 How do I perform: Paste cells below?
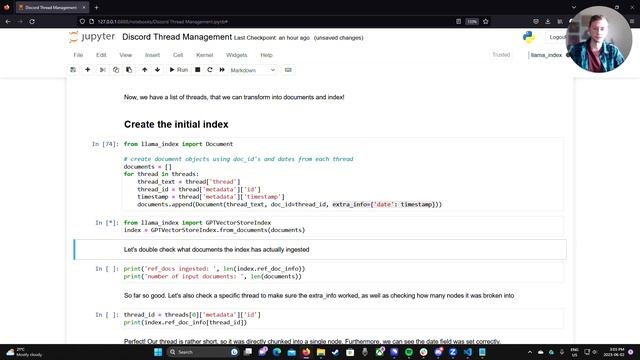pyautogui.click(x=129, y=70)
